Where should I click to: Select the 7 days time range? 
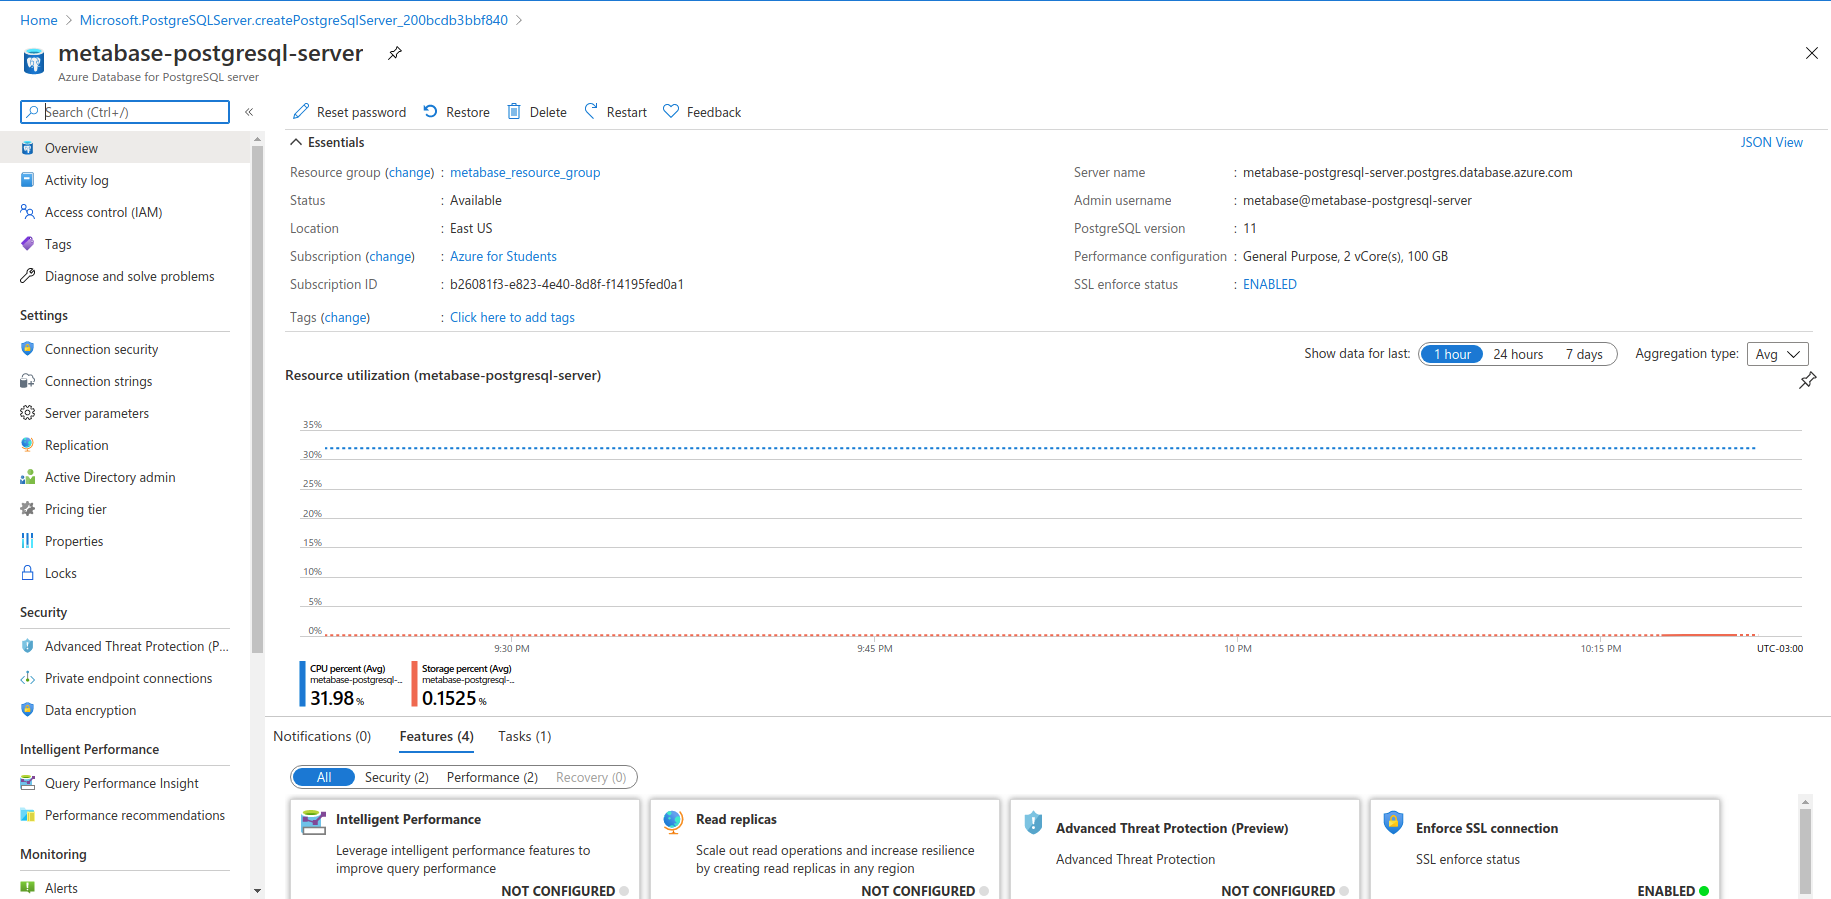[x=1584, y=354]
